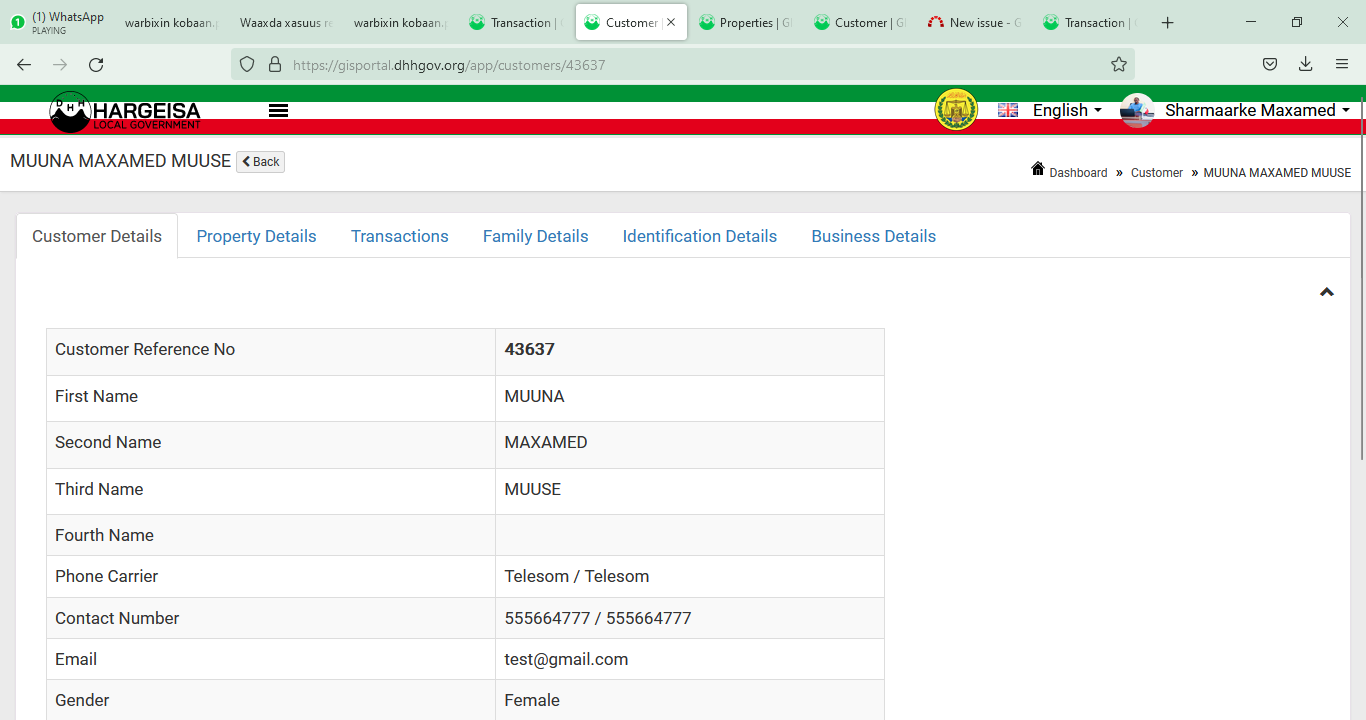
Task: Click the yellow government emblem icon
Action: 956,110
